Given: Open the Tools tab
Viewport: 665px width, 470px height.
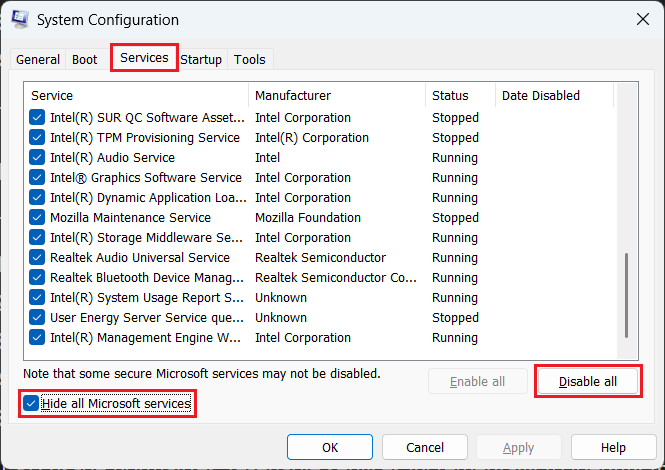Looking at the screenshot, I should [x=250, y=60].
